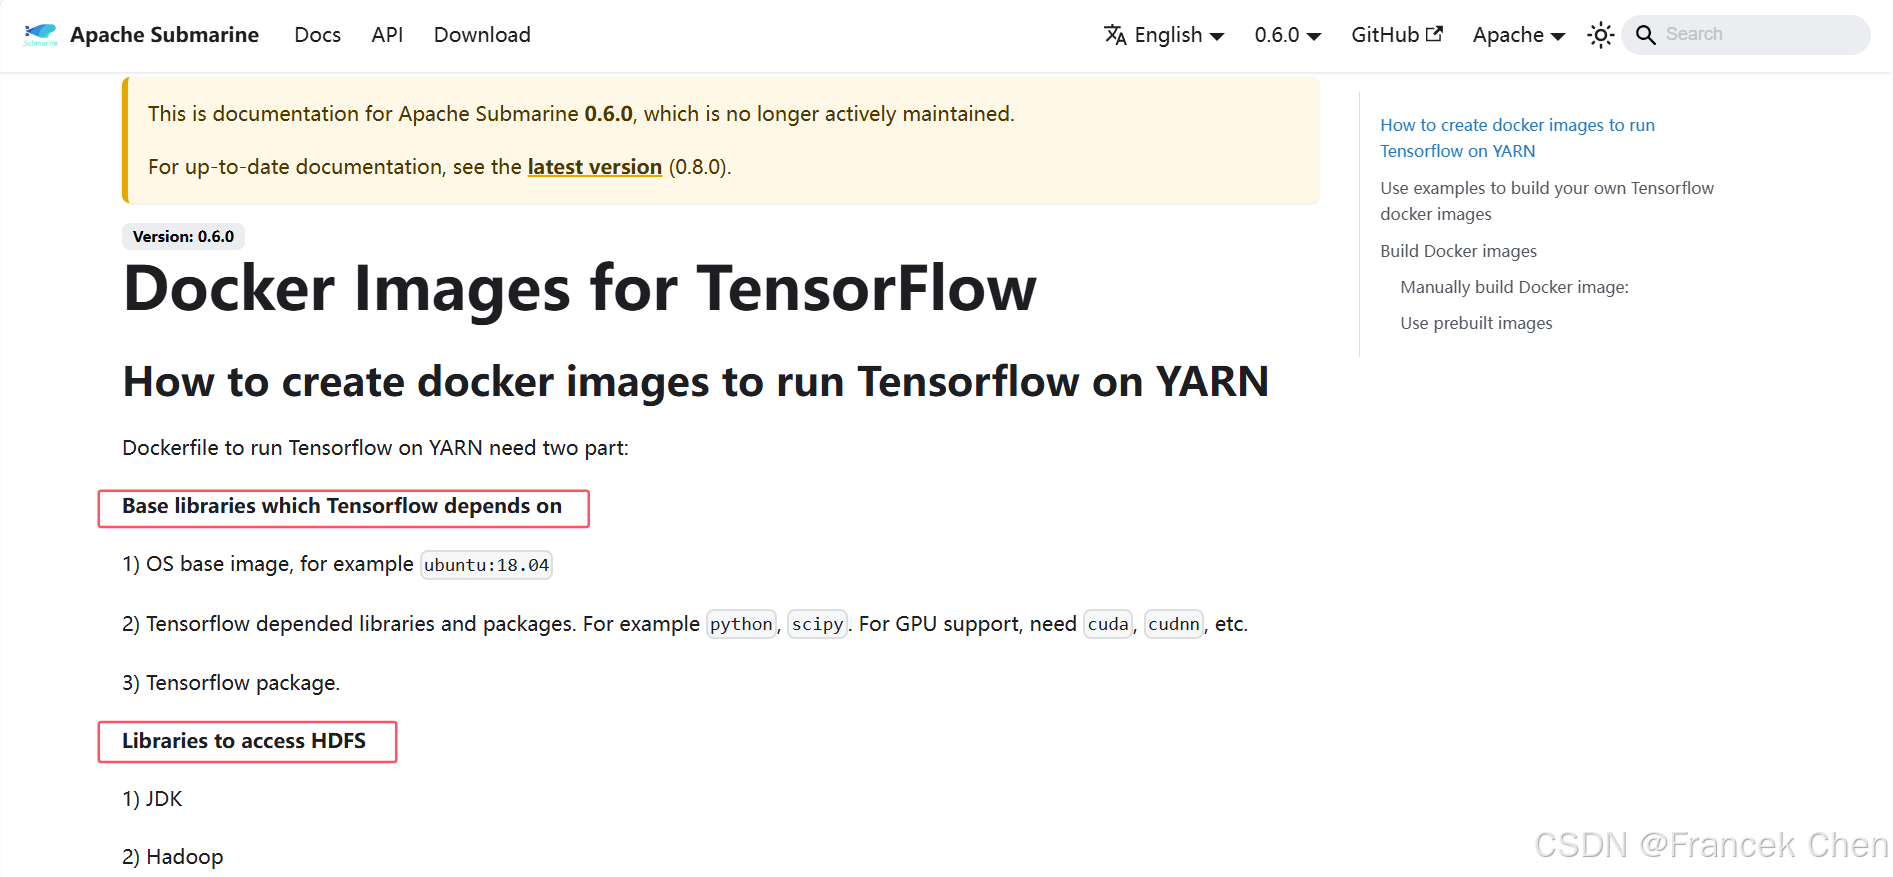Click the Apache Submarine logo icon
The width and height of the screenshot is (1893, 877).
[x=41, y=35]
